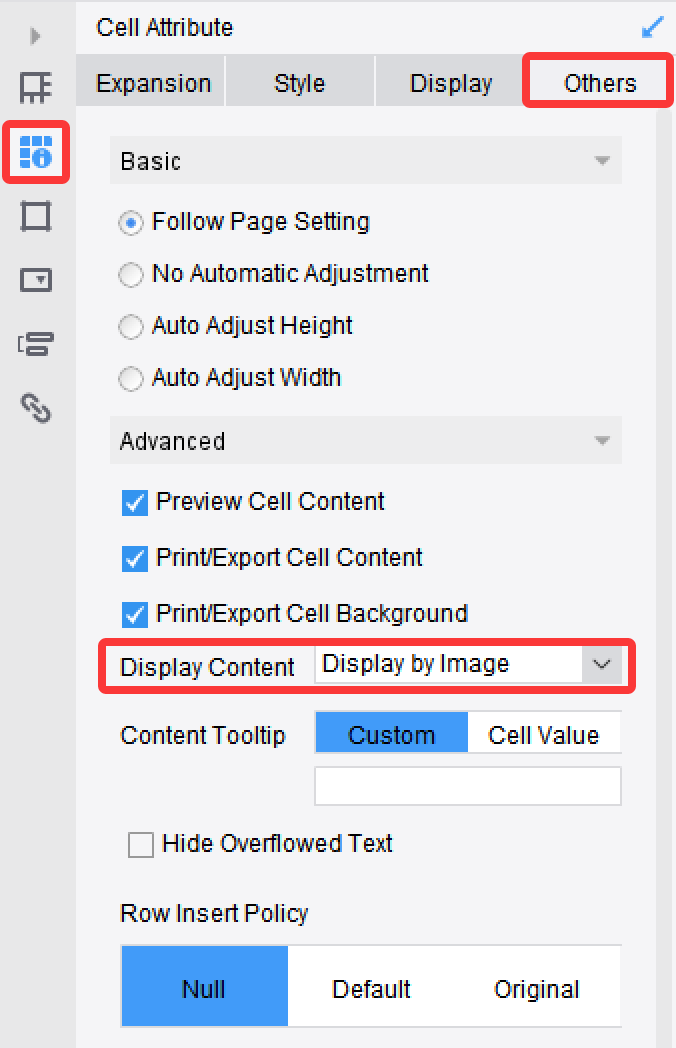
Task: Select the Auto Adjust Height option
Action: tap(130, 326)
